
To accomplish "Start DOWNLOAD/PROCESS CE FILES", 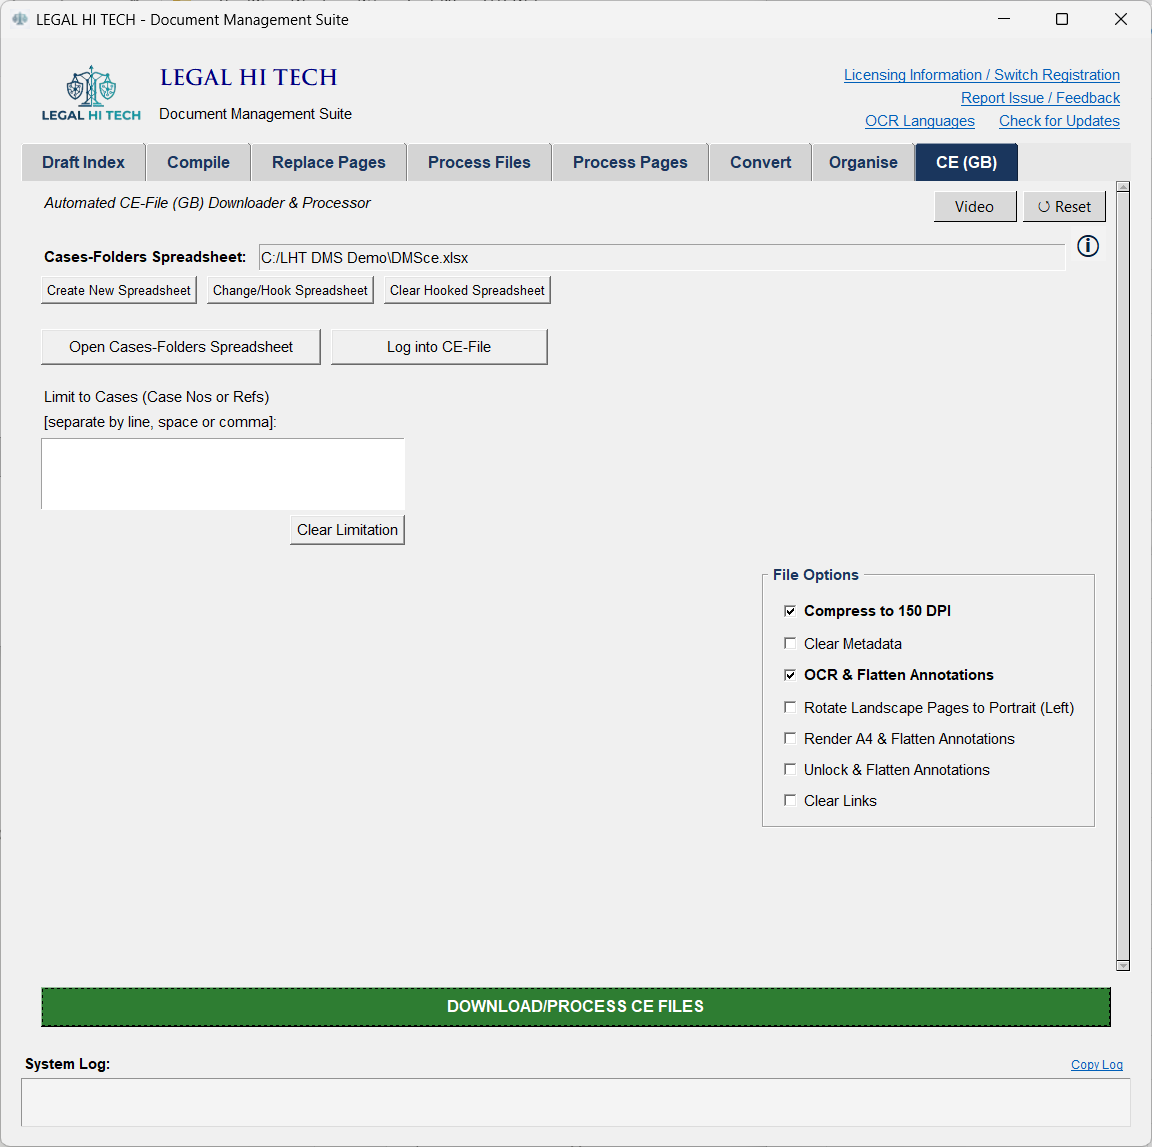I will coord(575,1007).
